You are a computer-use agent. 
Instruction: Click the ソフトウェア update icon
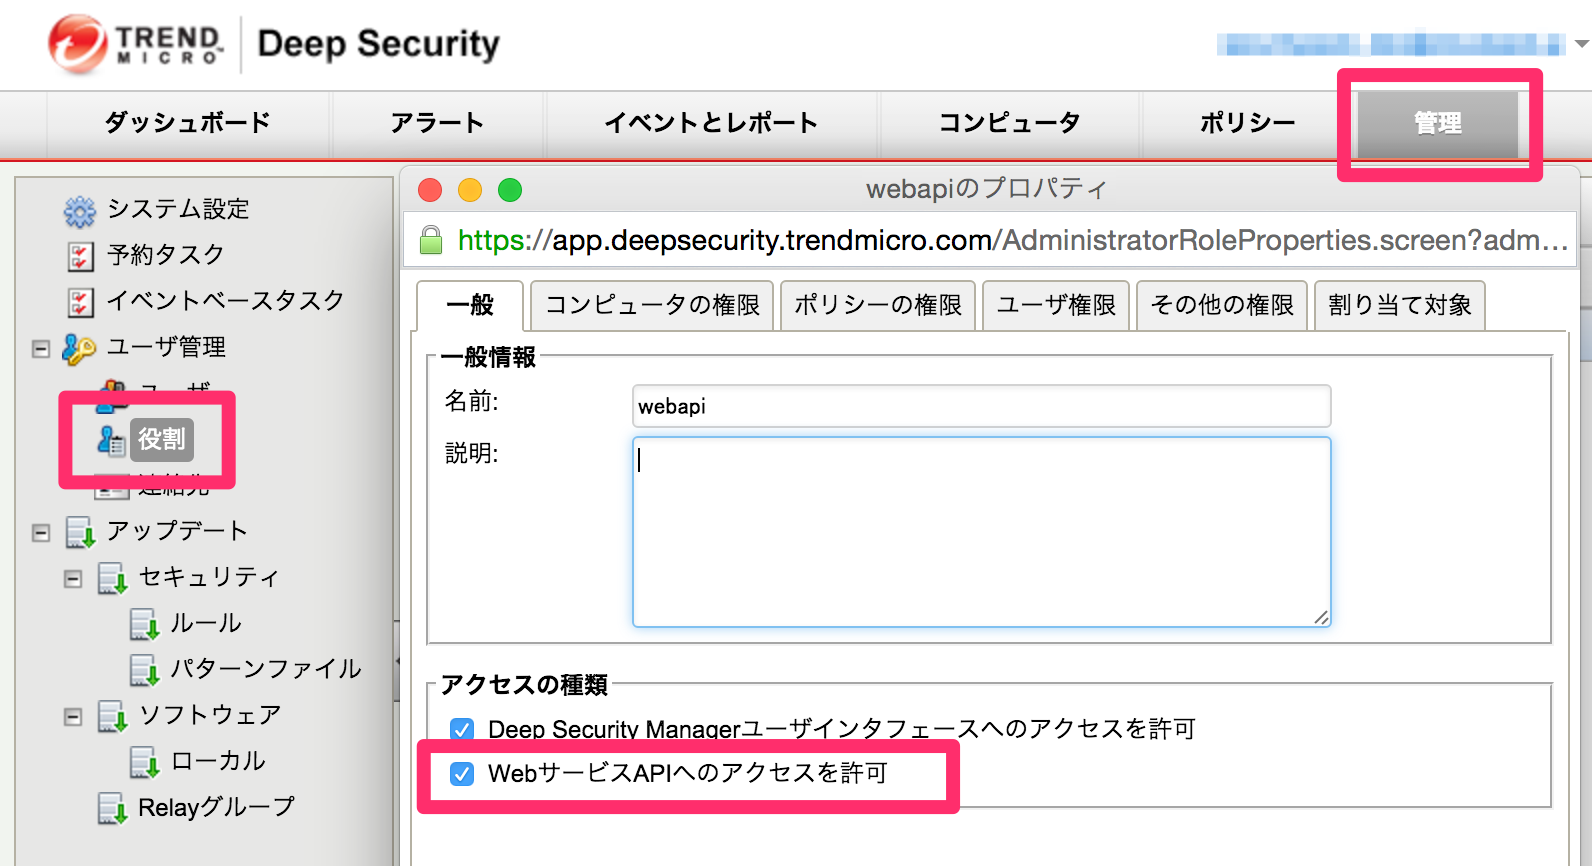pyautogui.click(x=113, y=716)
